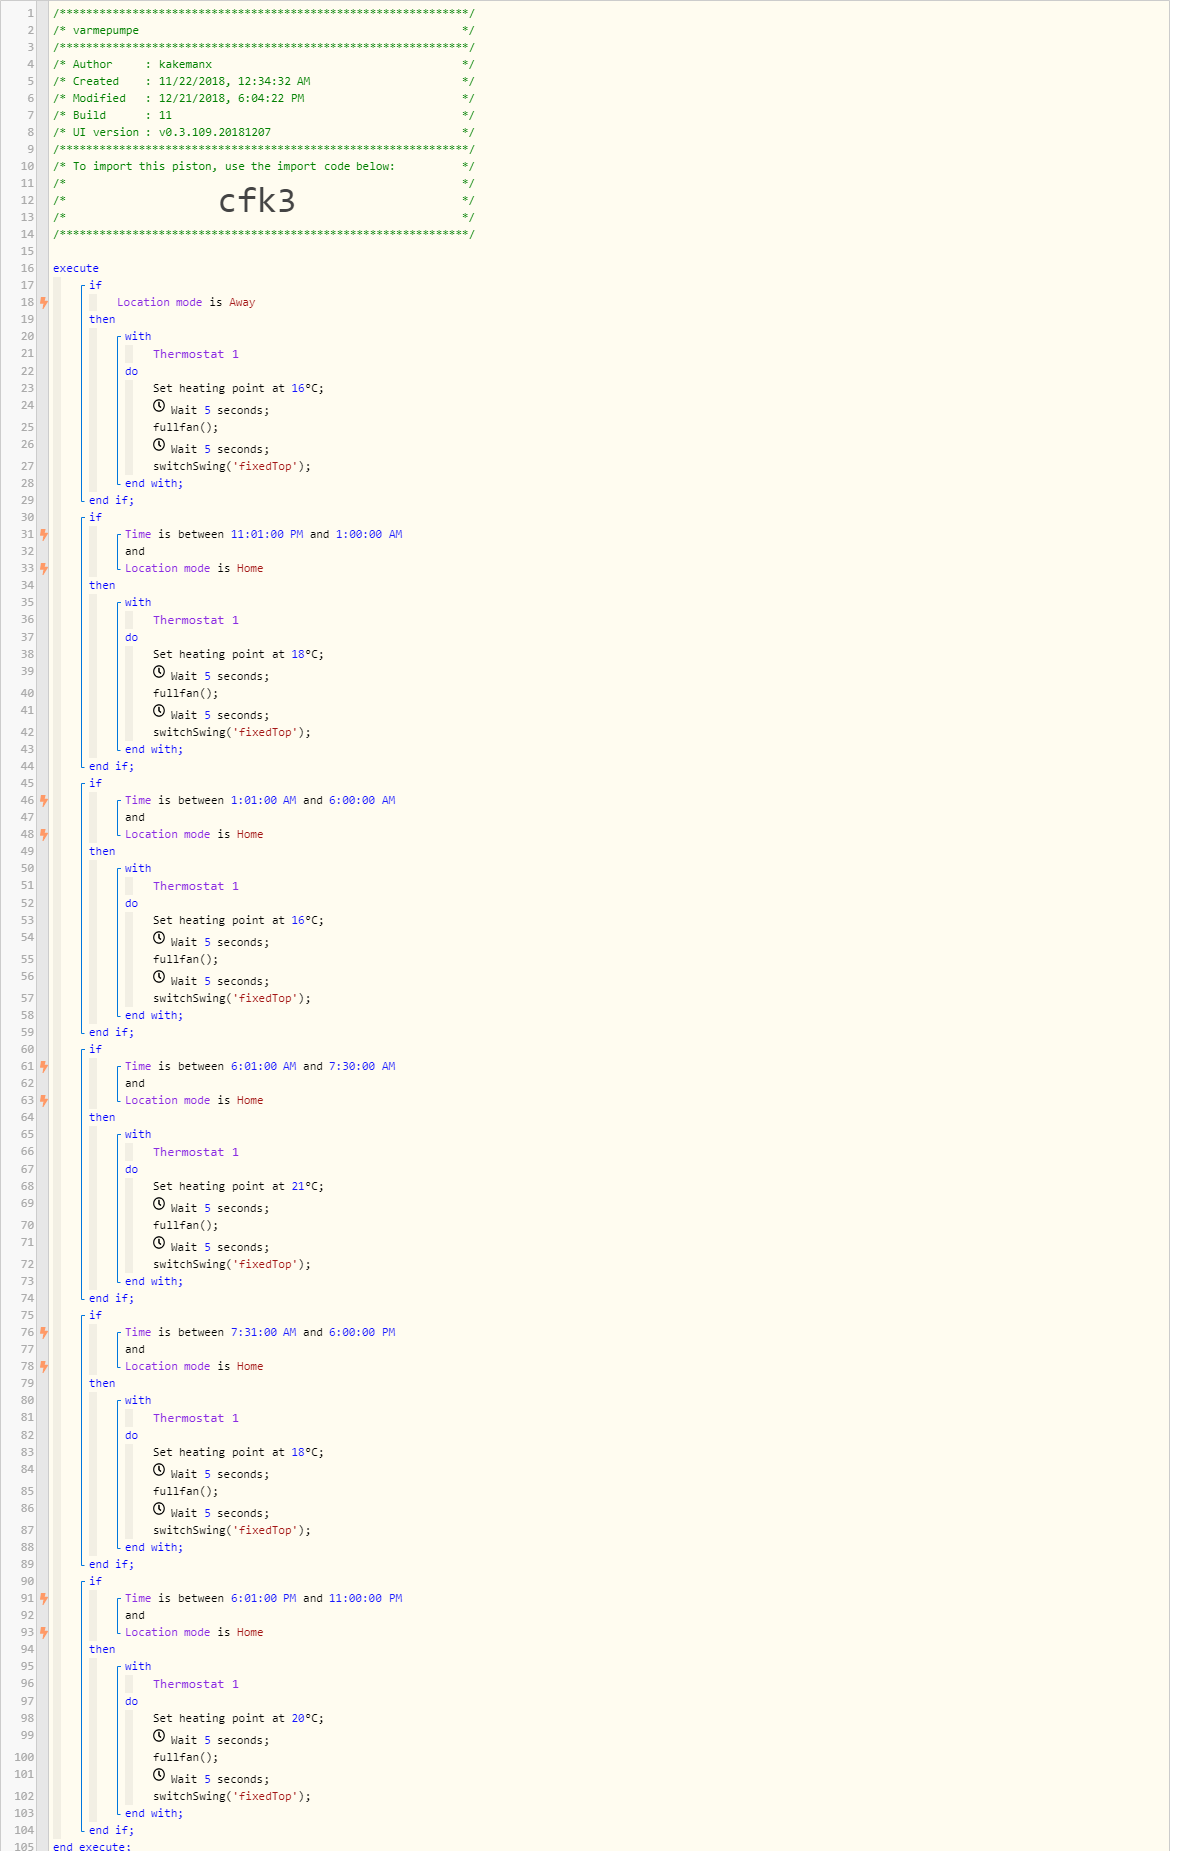Click the lightning icon on line 76
The height and width of the screenshot is (1851, 1178).
pyautogui.click(x=44, y=1332)
